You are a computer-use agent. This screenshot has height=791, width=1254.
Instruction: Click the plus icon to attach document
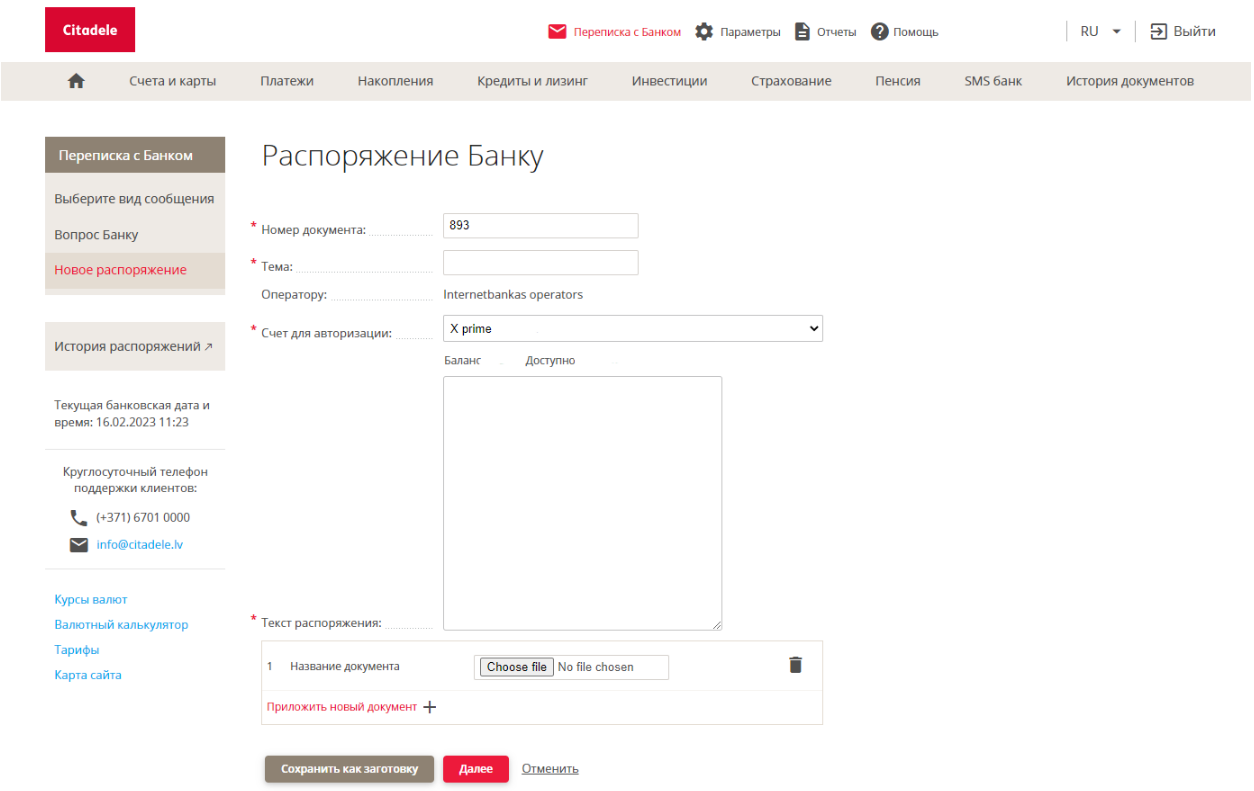(x=430, y=707)
